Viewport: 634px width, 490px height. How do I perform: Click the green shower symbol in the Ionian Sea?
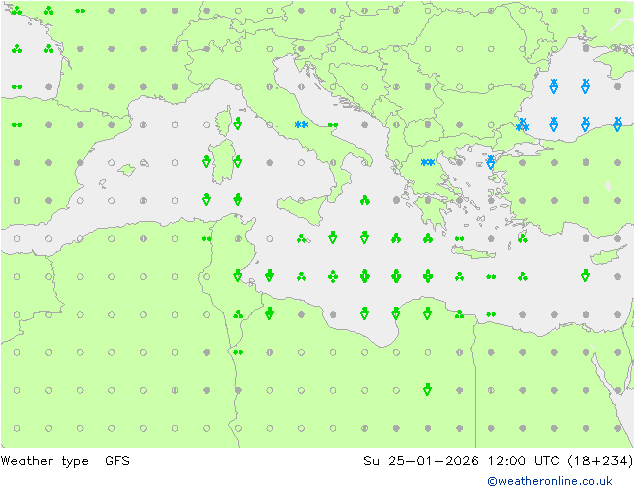(365, 200)
